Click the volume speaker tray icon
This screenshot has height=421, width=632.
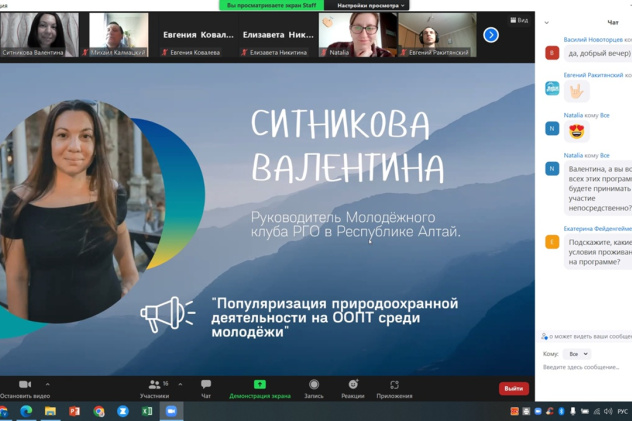point(608,411)
